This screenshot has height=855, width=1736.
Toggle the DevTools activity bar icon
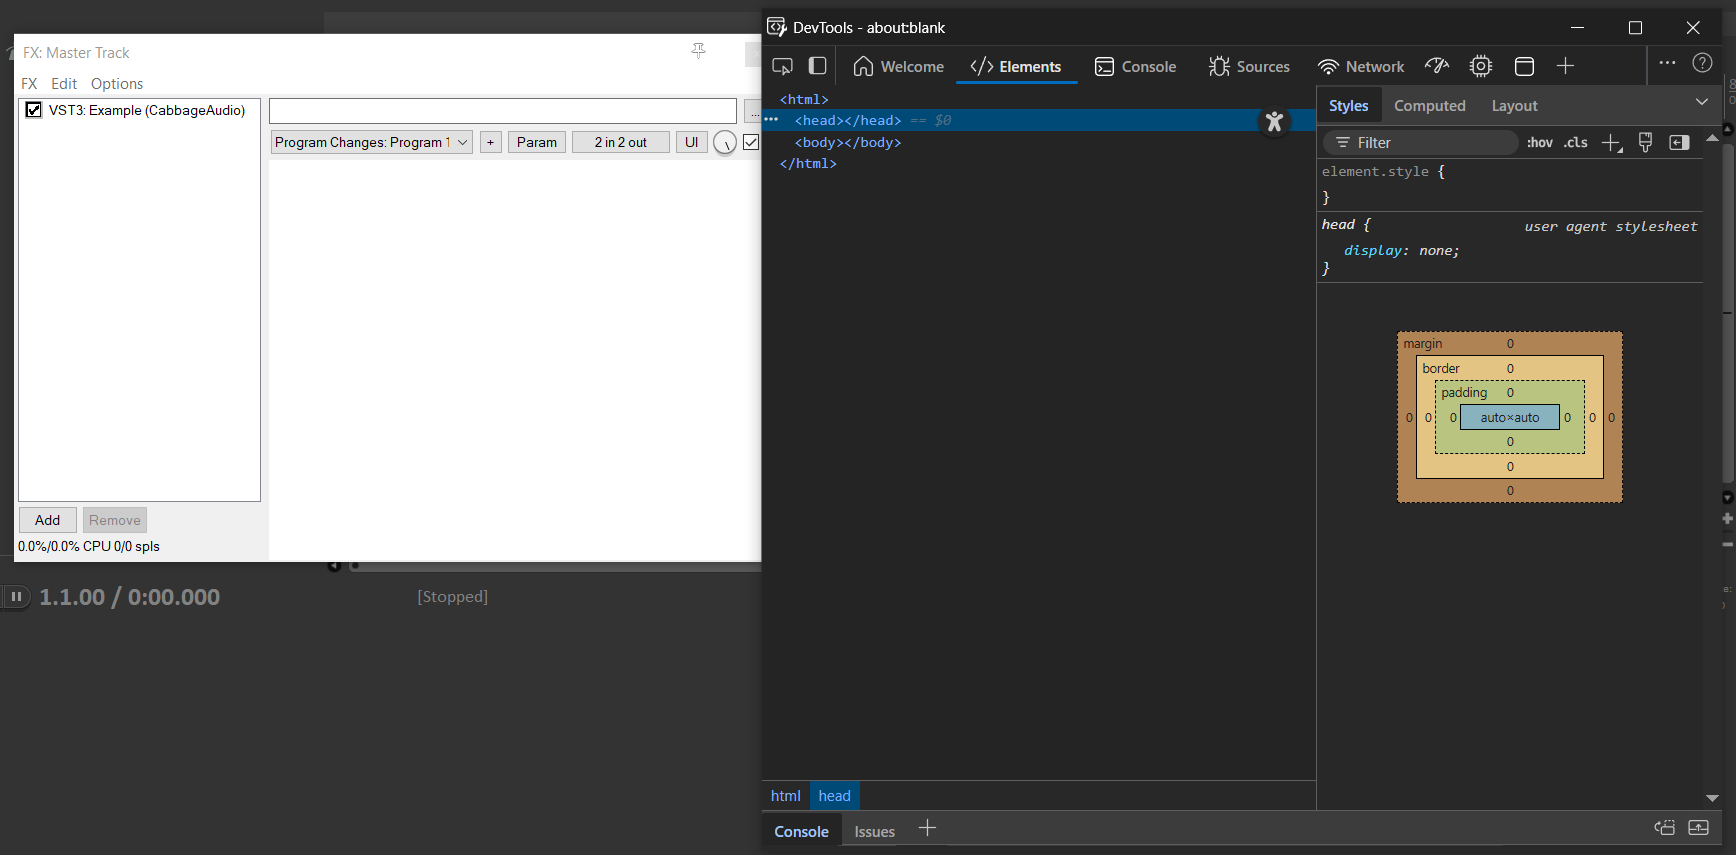tap(817, 66)
